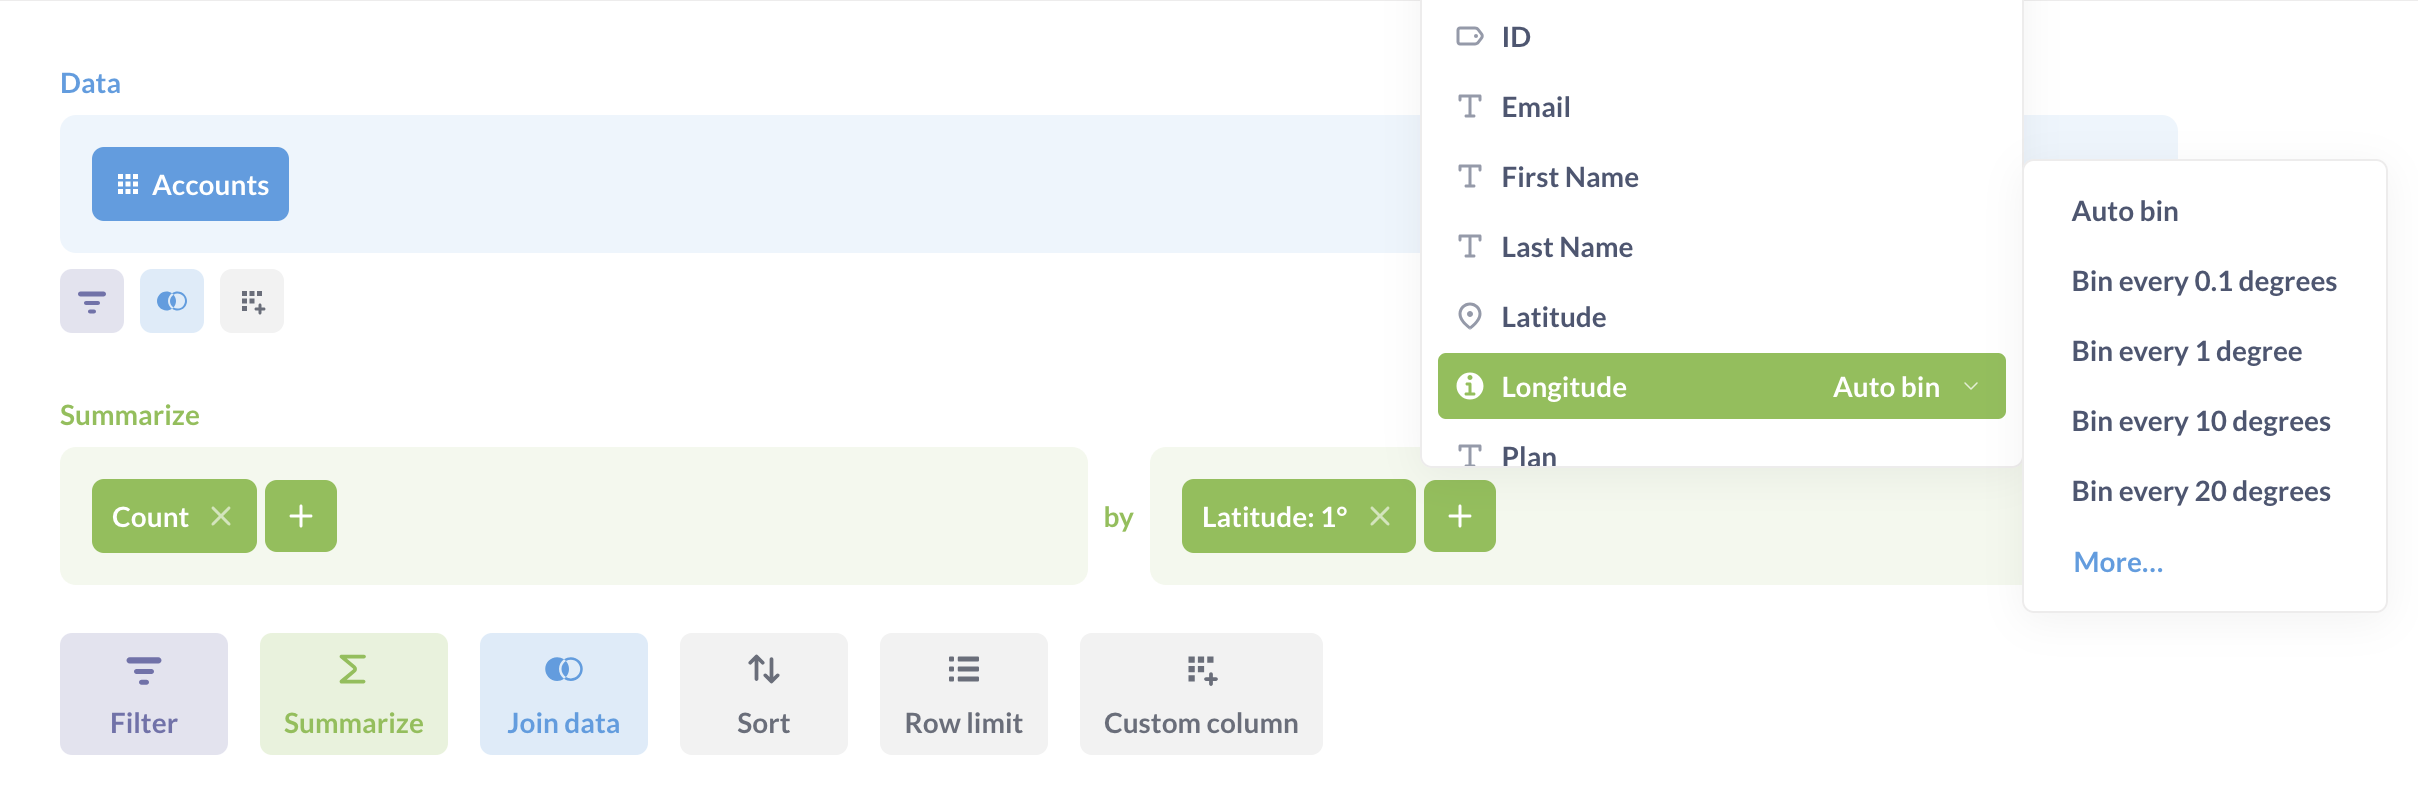The width and height of the screenshot is (2418, 808).
Task: Click the Sort icon in the toolbar
Action: 763,693
